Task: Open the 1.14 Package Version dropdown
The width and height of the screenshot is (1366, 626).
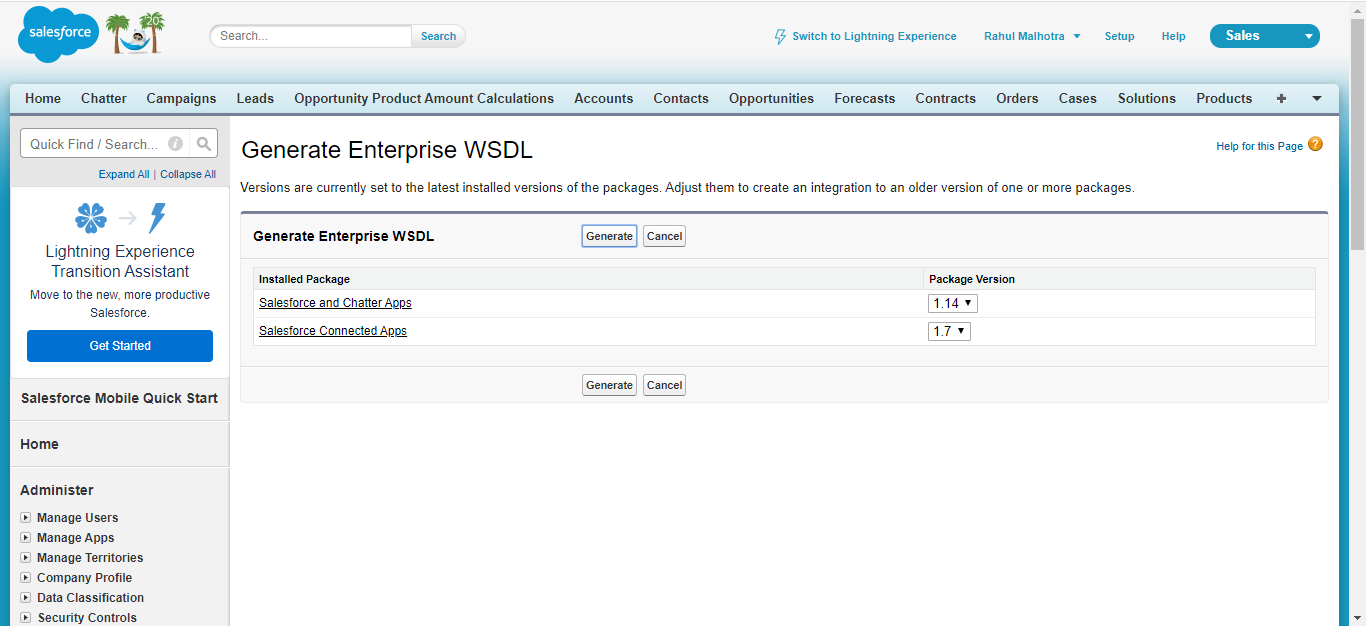Action: click(x=952, y=302)
